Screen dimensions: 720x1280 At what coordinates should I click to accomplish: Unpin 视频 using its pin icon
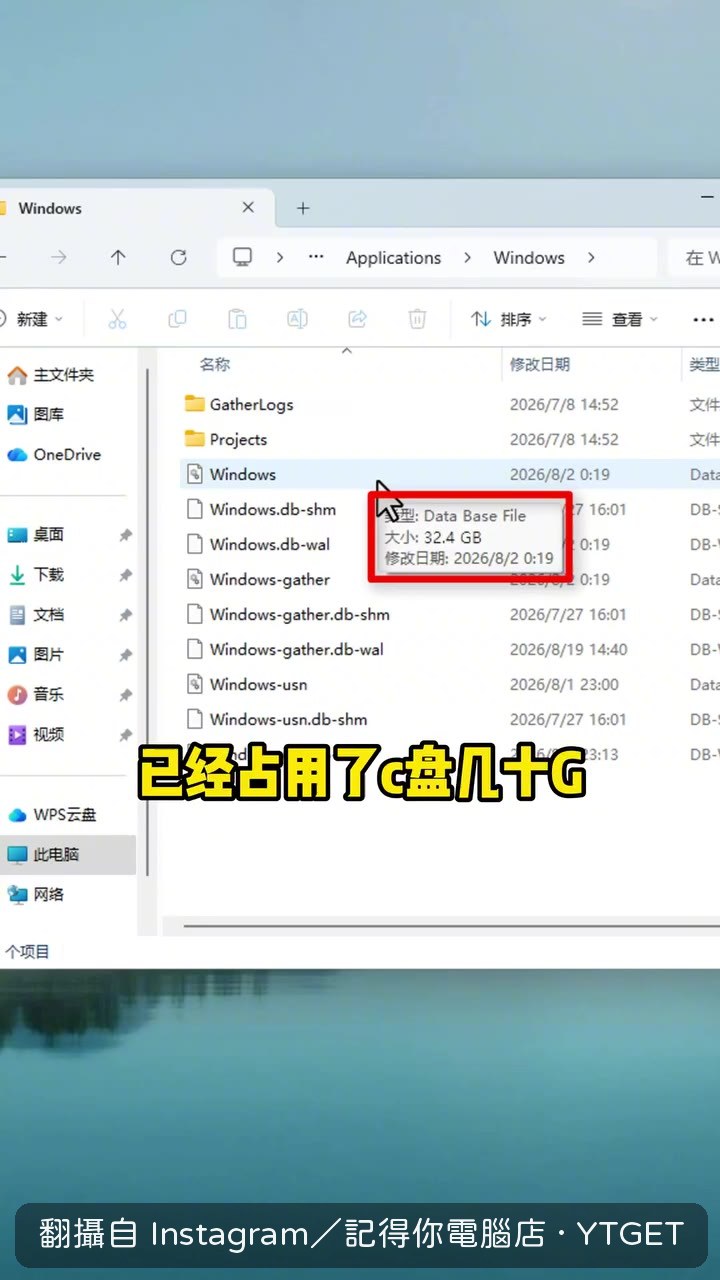(x=126, y=736)
